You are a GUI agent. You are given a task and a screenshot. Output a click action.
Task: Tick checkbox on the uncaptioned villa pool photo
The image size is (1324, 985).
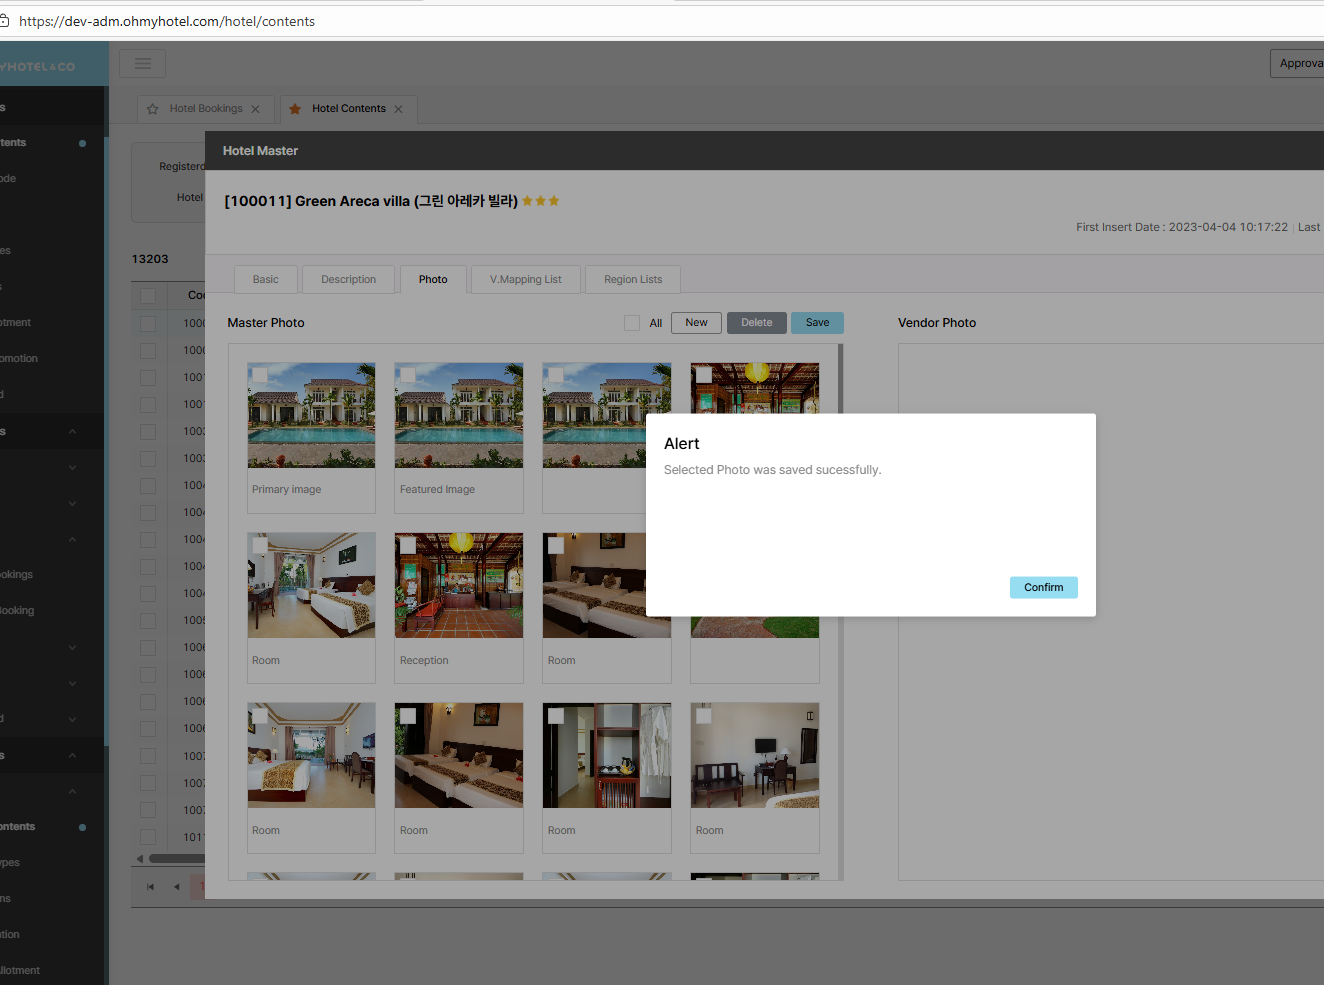pos(556,375)
